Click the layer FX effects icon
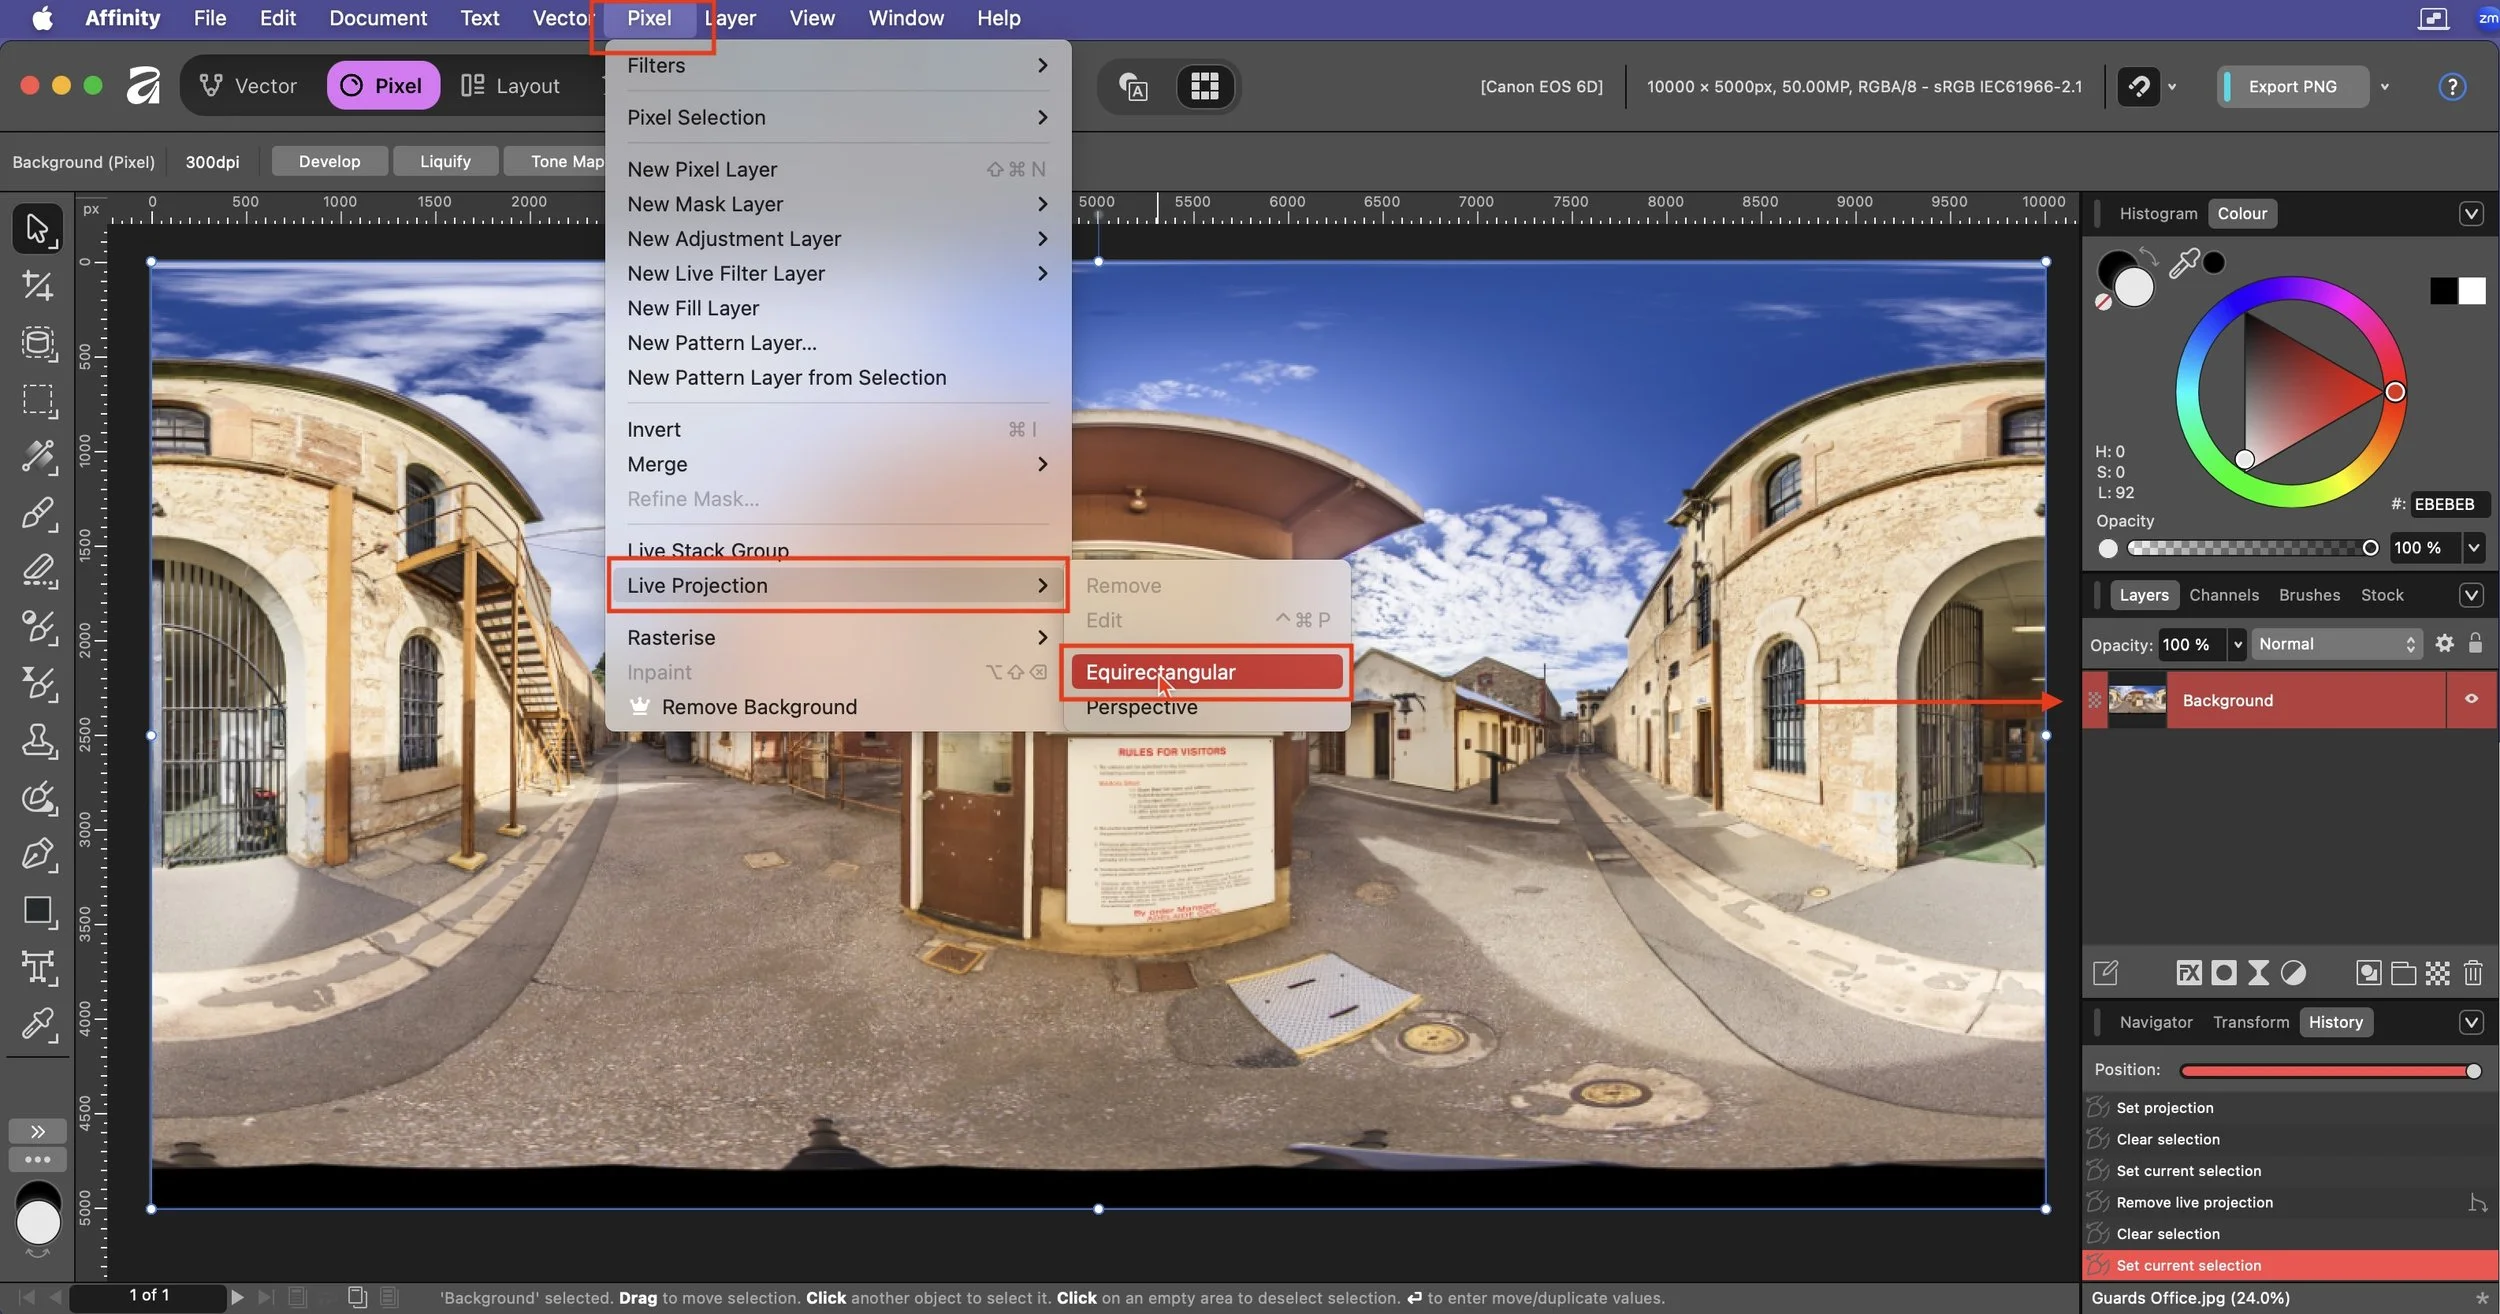Viewport: 2500px width, 1314px height. click(x=2189, y=973)
